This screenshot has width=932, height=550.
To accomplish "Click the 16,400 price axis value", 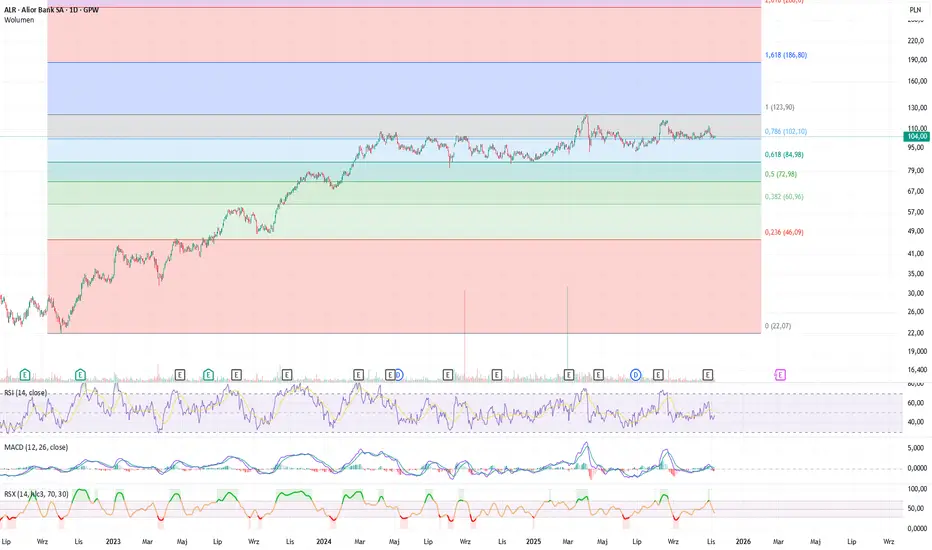I will point(917,369).
